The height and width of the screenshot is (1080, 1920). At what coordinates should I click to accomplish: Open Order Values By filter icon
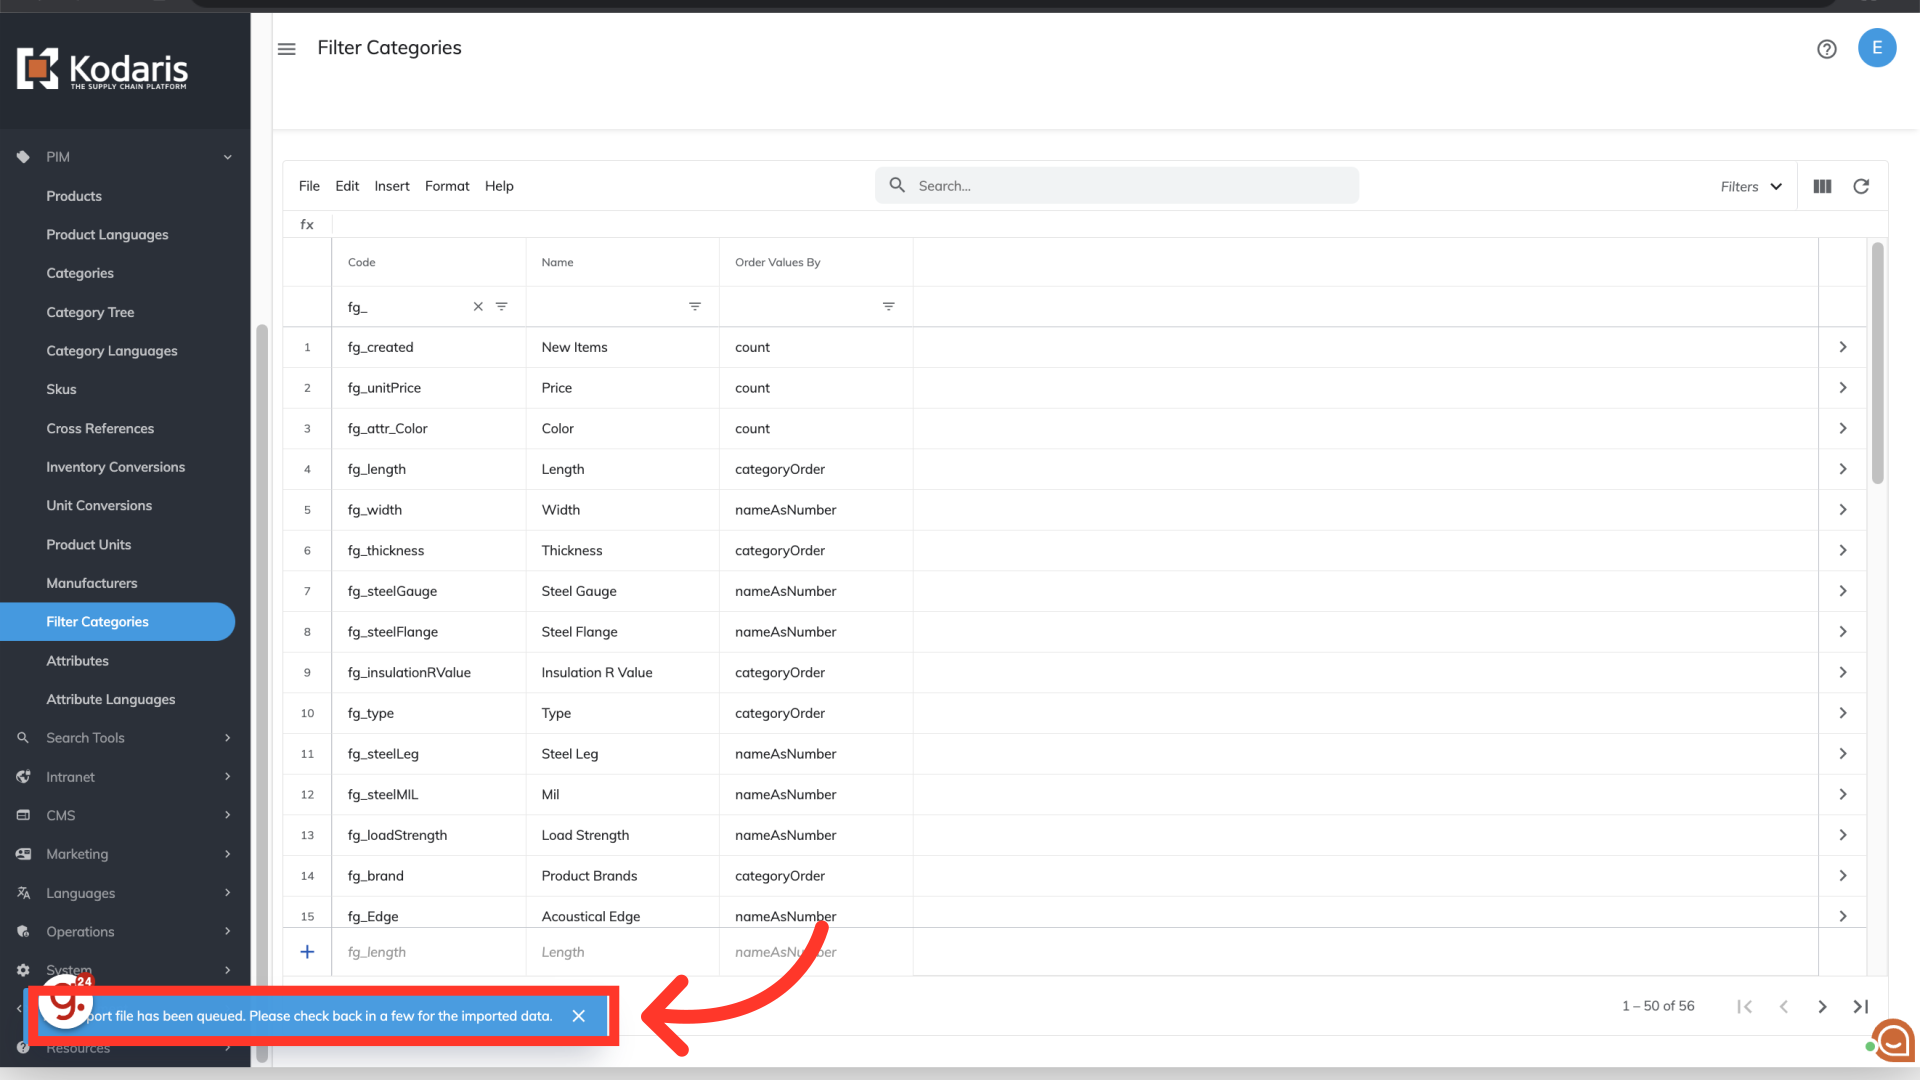coord(888,307)
